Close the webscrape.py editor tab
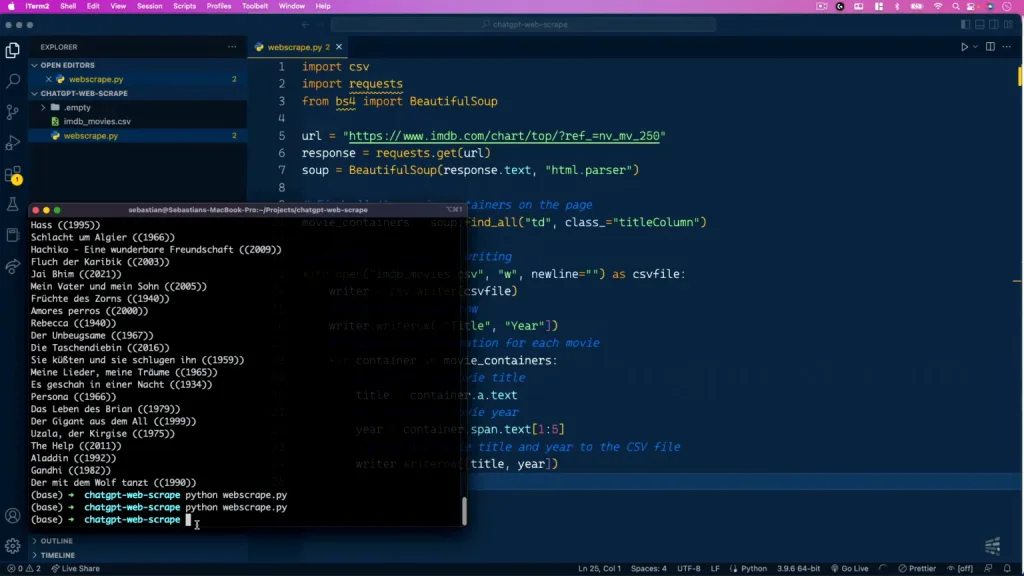 pos(339,47)
